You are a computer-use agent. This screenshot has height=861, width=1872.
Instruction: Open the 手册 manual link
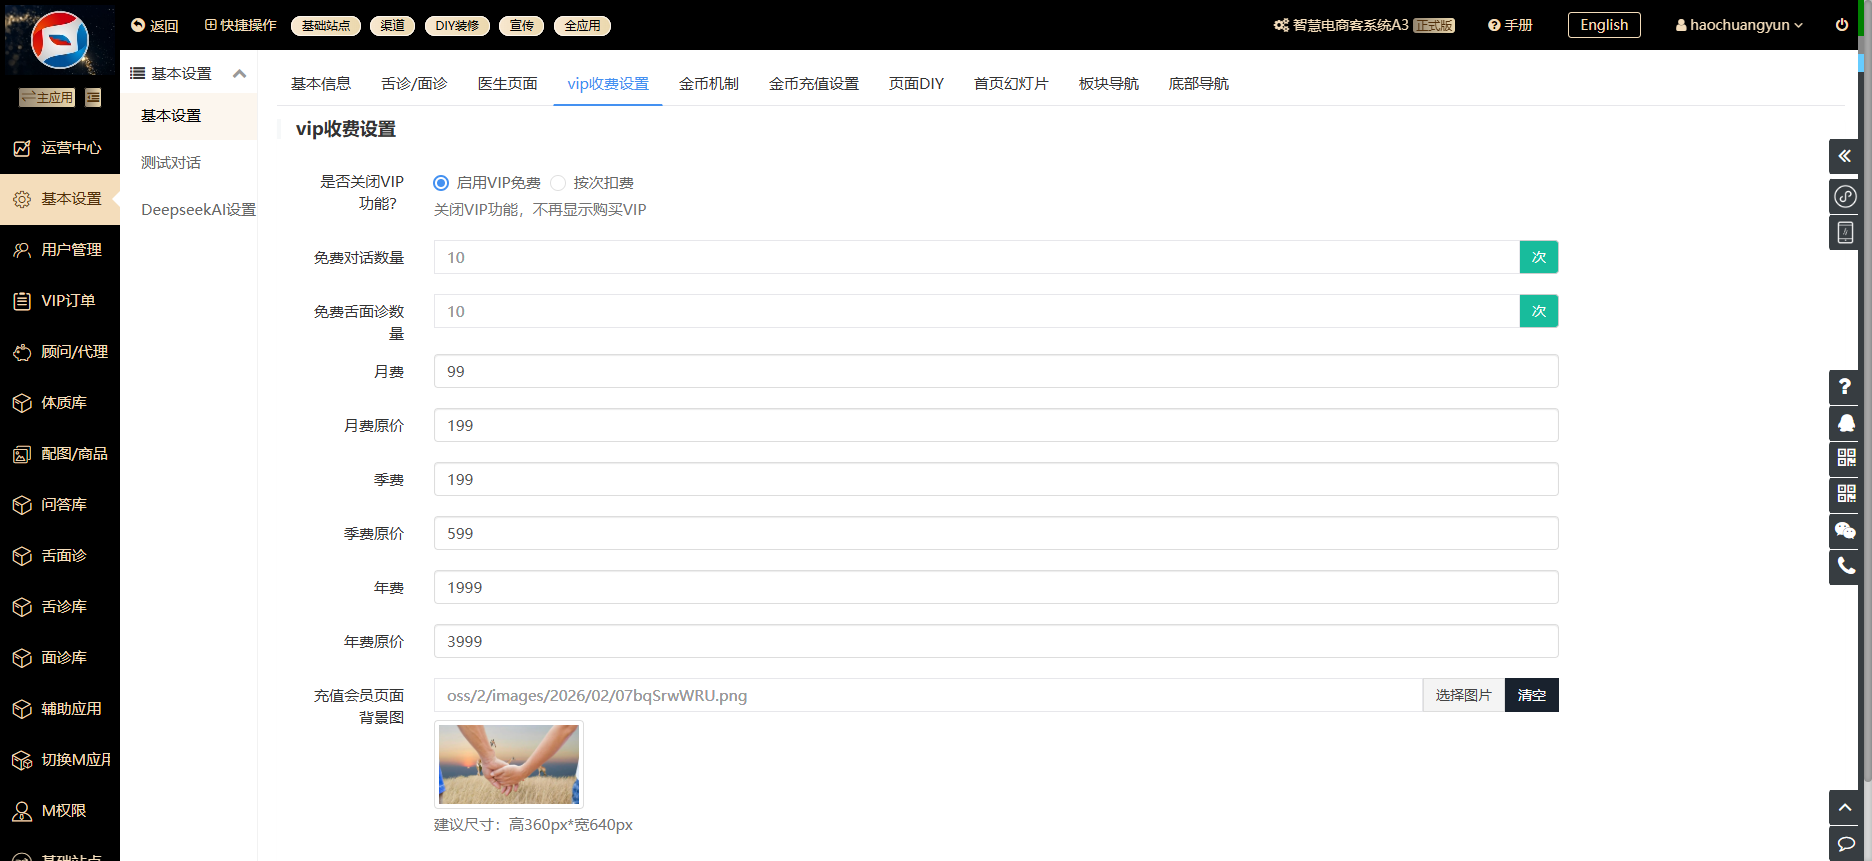[1510, 25]
